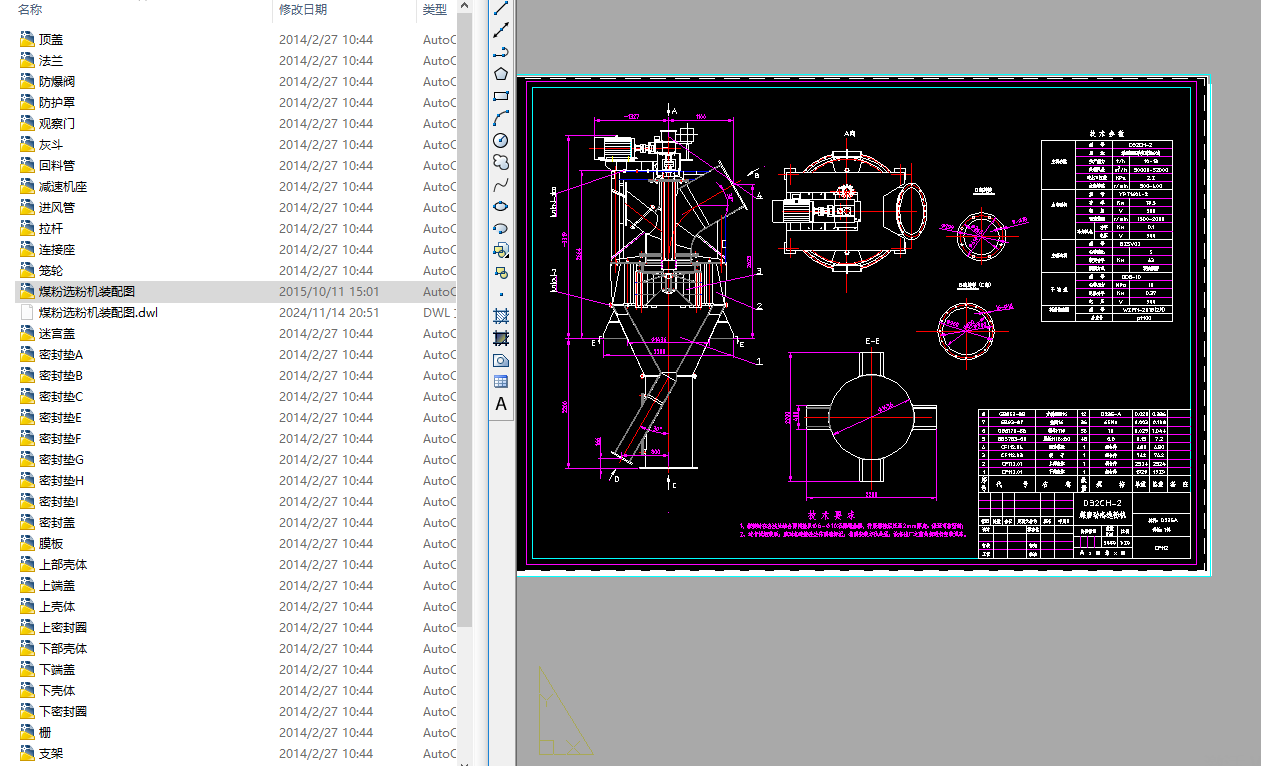Click the file icon next to 法兰
The image size is (1261, 766).
pyautogui.click(x=27, y=61)
